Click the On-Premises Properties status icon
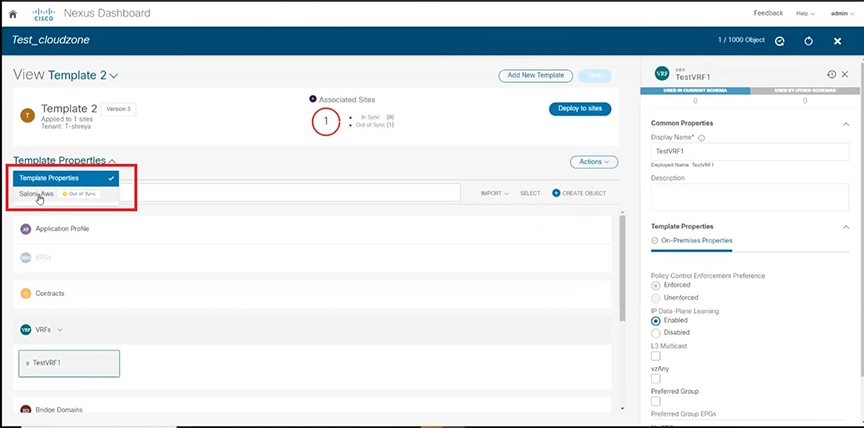 point(654,241)
